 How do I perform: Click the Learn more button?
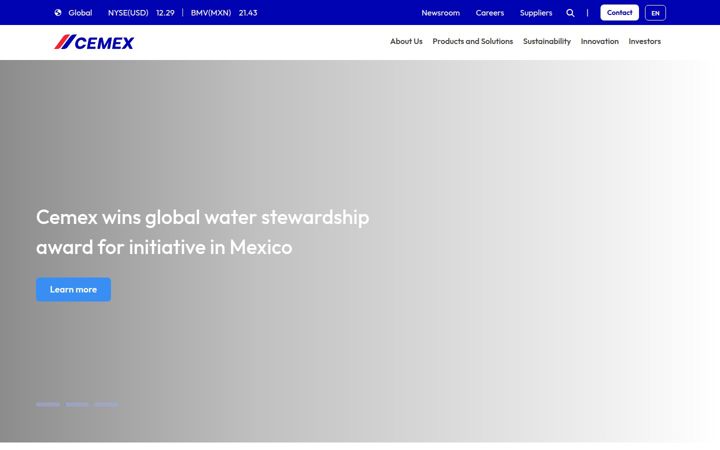73,290
